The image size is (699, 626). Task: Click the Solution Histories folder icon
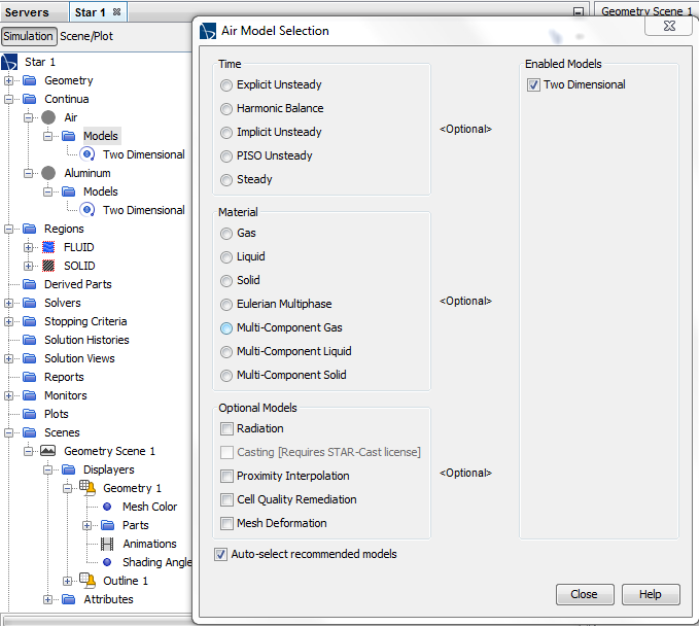tap(29, 340)
